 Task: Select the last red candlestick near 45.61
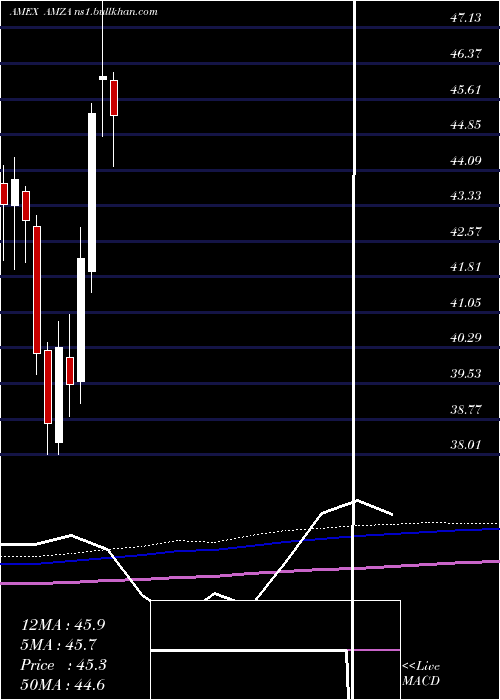click(114, 98)
